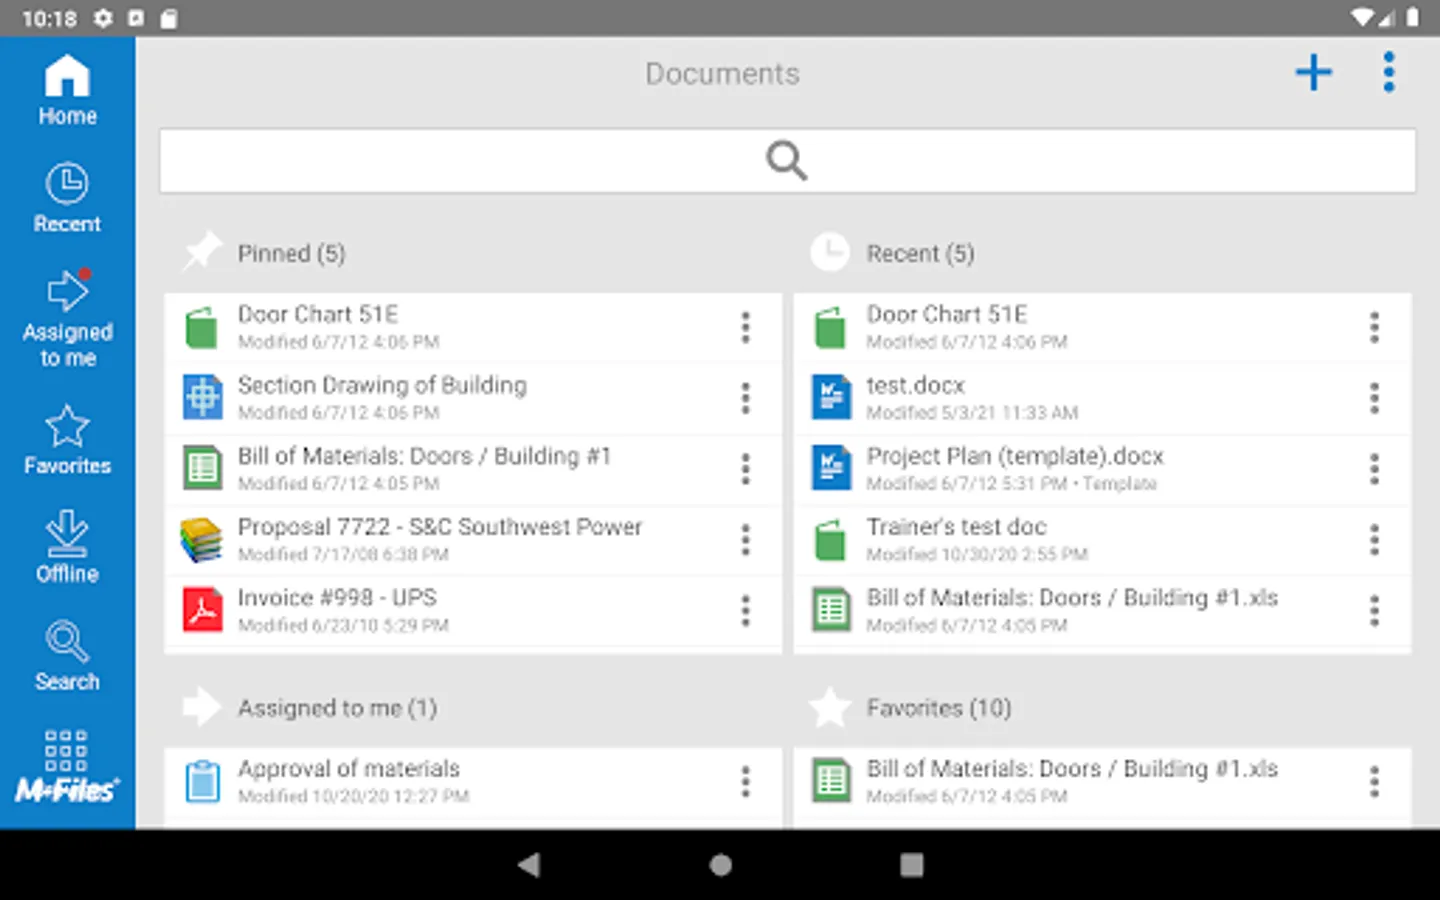Tap the clipboard icon of Approval of materials
The image size is (1440, 900).
click(202, 781)
